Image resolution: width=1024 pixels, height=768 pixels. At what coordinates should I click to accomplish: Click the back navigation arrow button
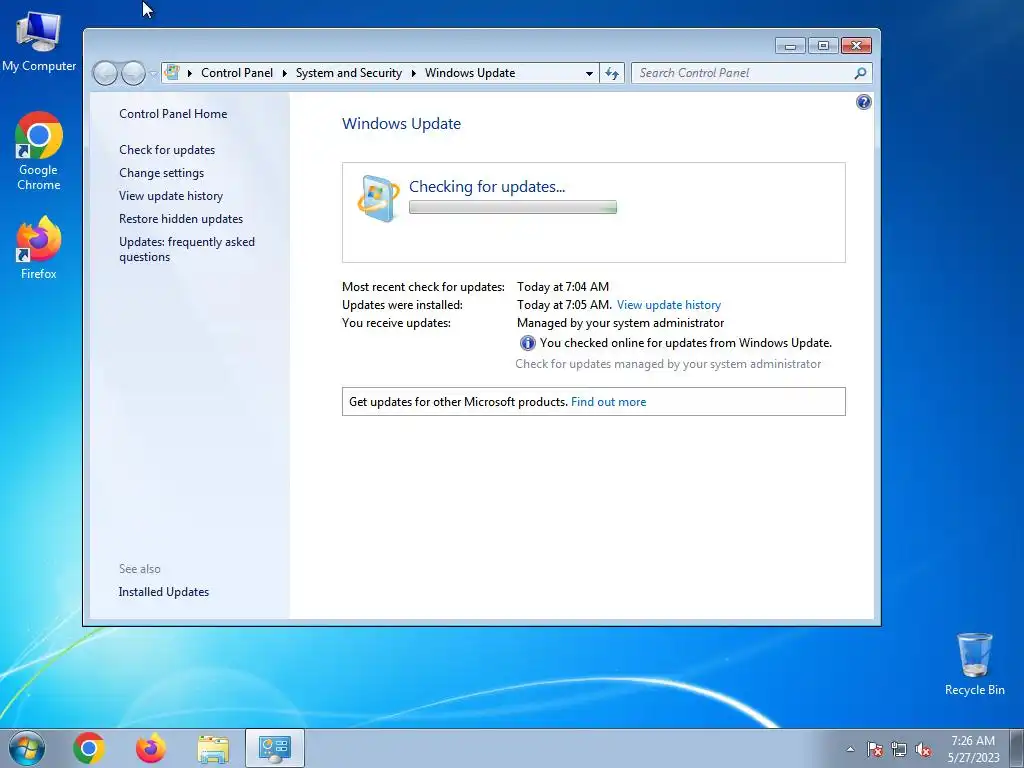(x=105, y=73)
